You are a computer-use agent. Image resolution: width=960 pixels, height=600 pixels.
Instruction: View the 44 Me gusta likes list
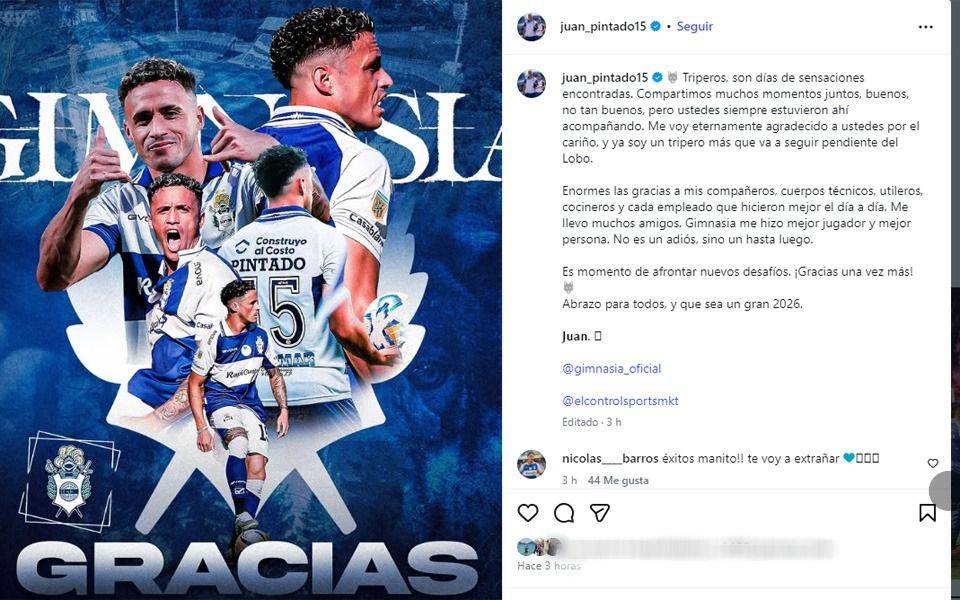pyautogui.click(x=618, y=481)
